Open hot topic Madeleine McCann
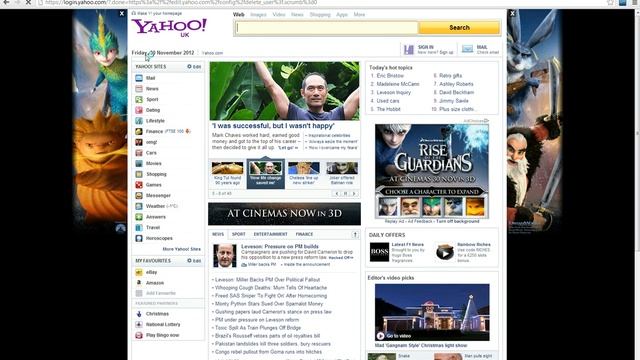This screenshot has height=360, width=640. (x=398, y=84)
